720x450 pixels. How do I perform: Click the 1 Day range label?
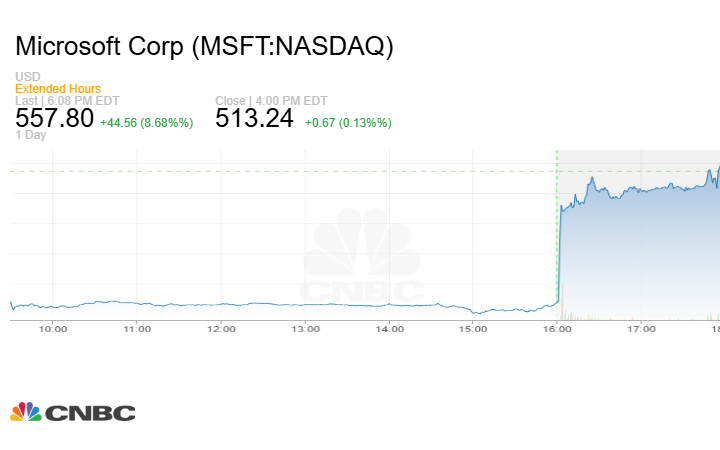(30, 135)
